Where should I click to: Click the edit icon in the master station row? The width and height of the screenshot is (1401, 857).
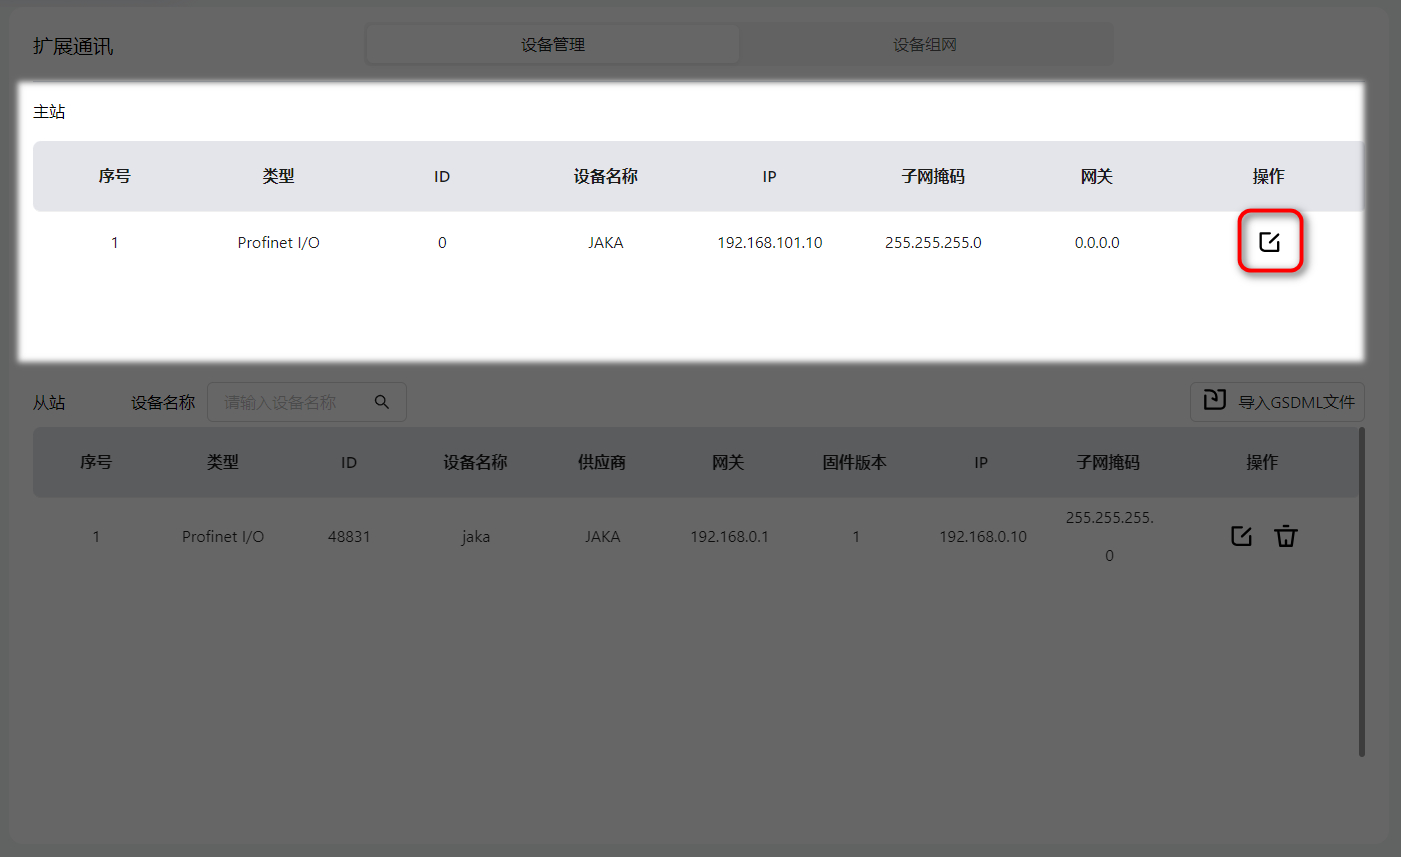tap(1269, 242)
